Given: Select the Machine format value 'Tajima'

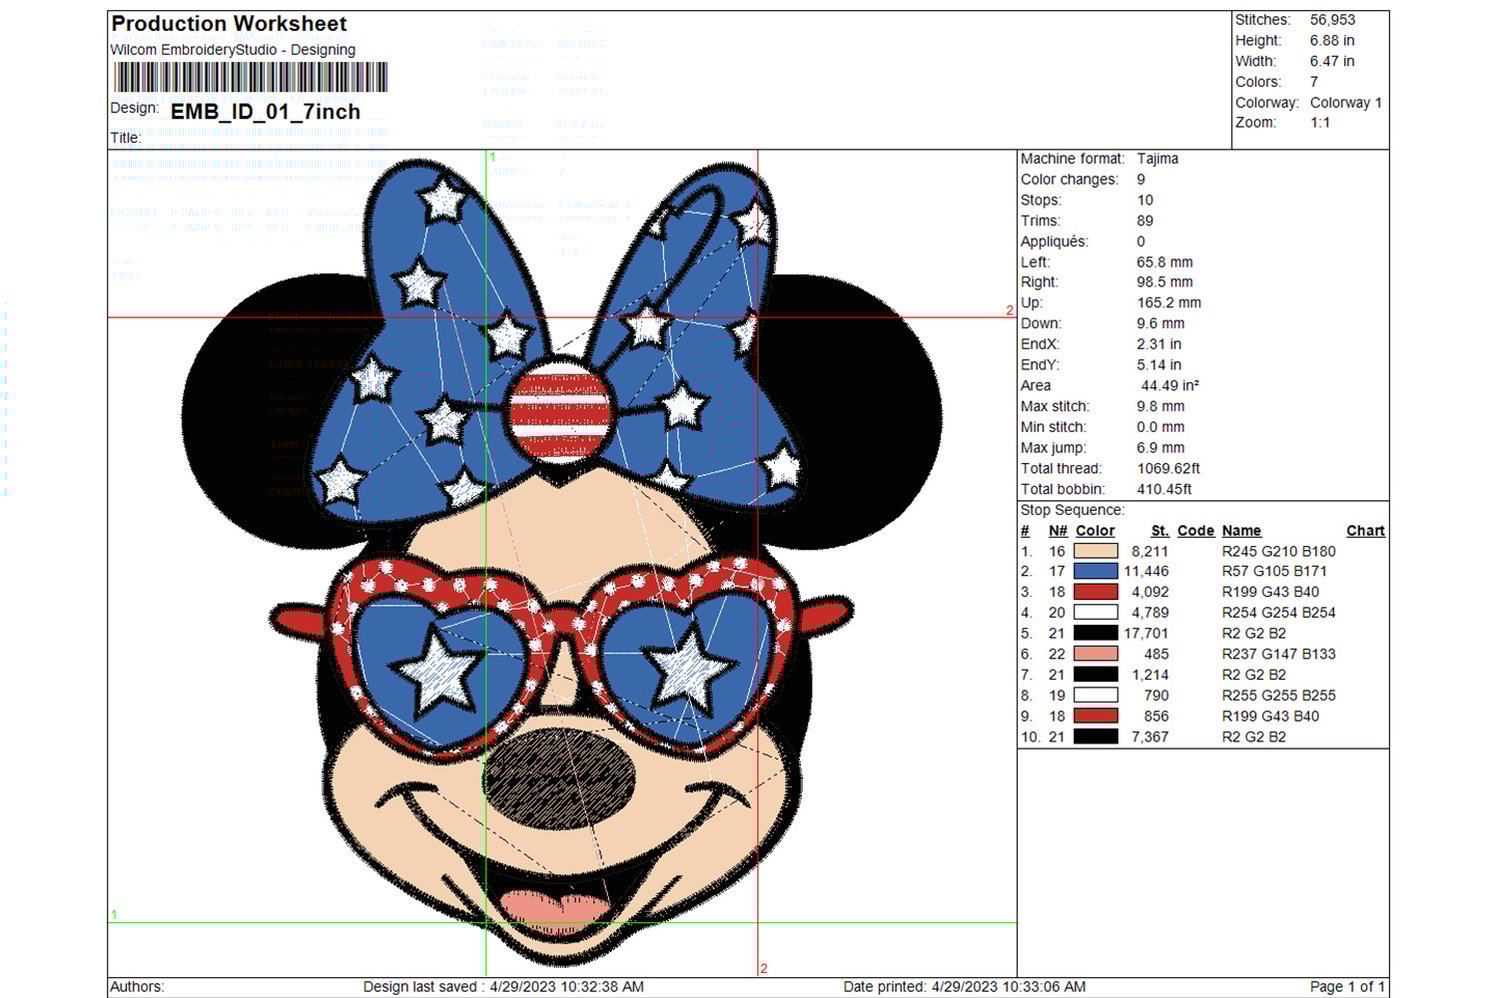Looking at the screenshot, I should pyautogui.click(x=1158, y=159).
